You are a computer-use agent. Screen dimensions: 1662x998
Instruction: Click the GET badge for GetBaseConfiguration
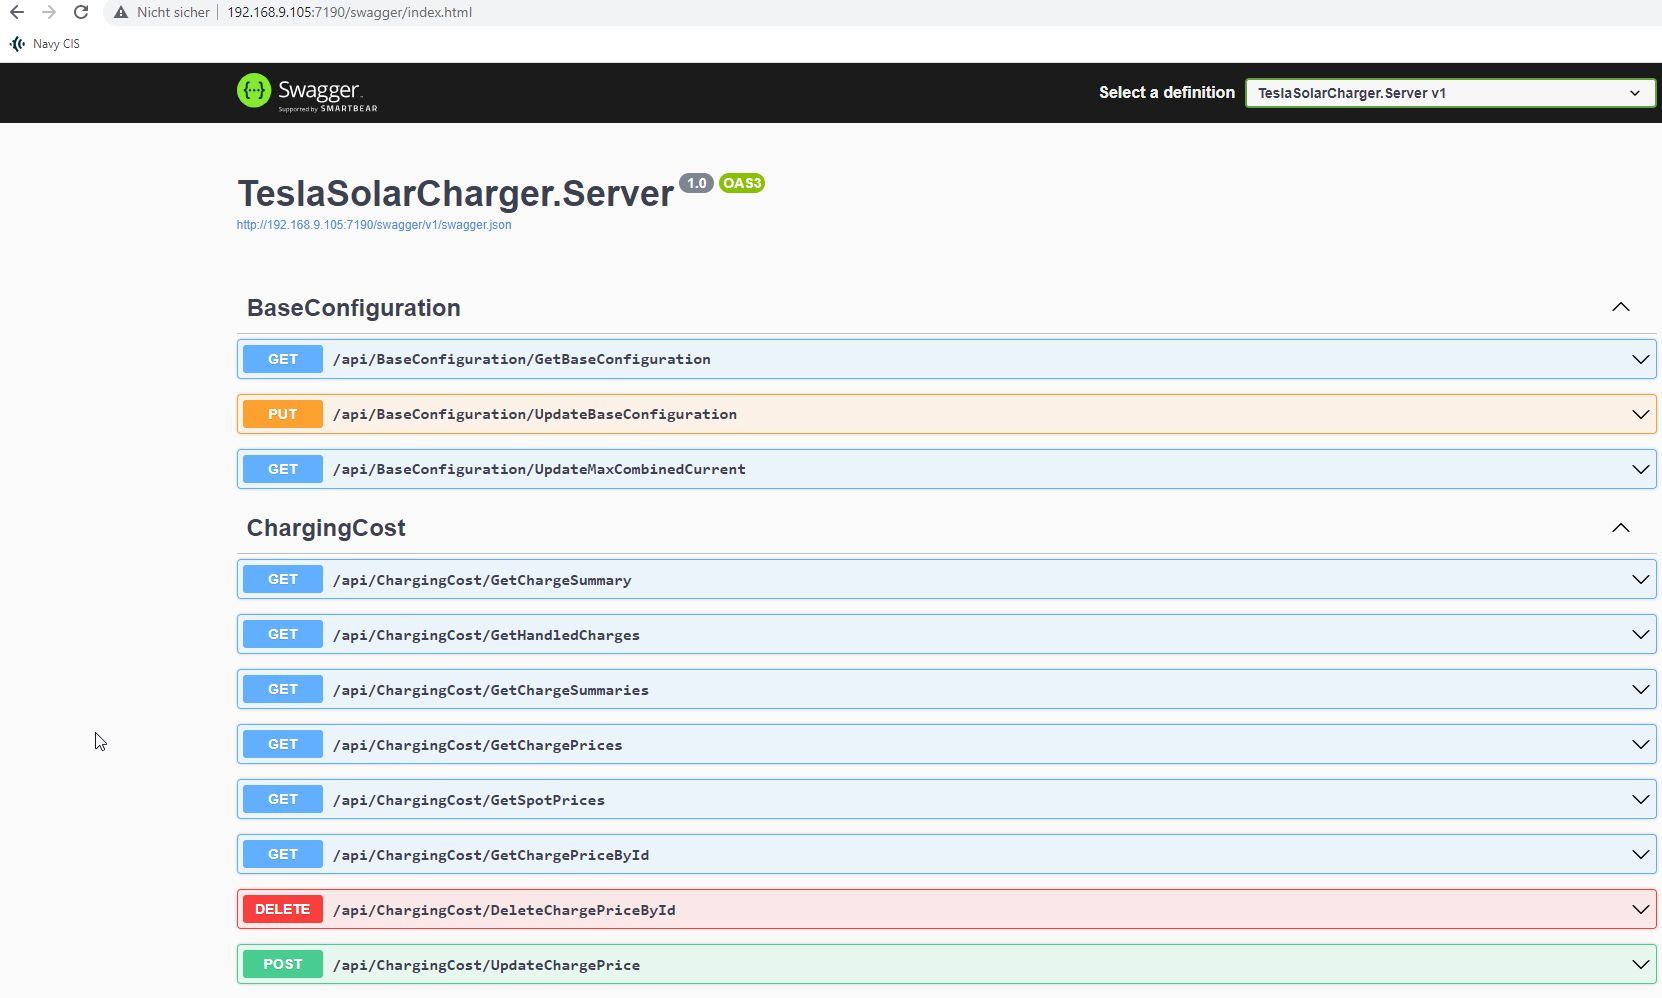pyautogui.click(x=282, y=359)
